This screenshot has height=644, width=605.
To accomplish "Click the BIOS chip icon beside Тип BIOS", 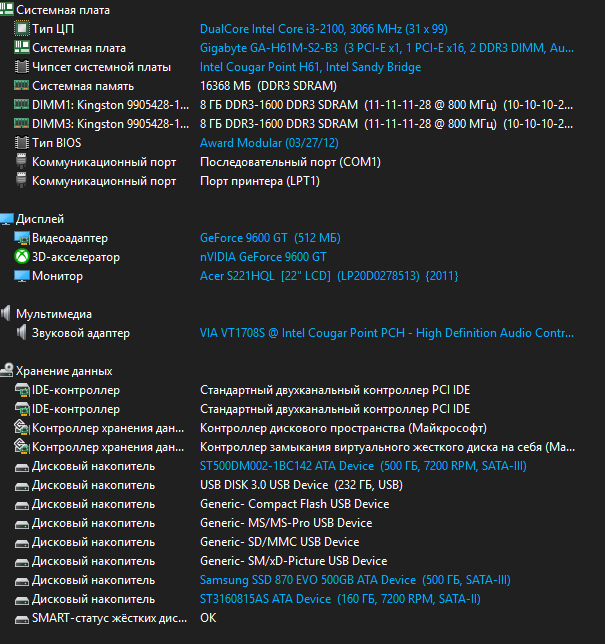I will pyautogui.click(x=22, y=143).
